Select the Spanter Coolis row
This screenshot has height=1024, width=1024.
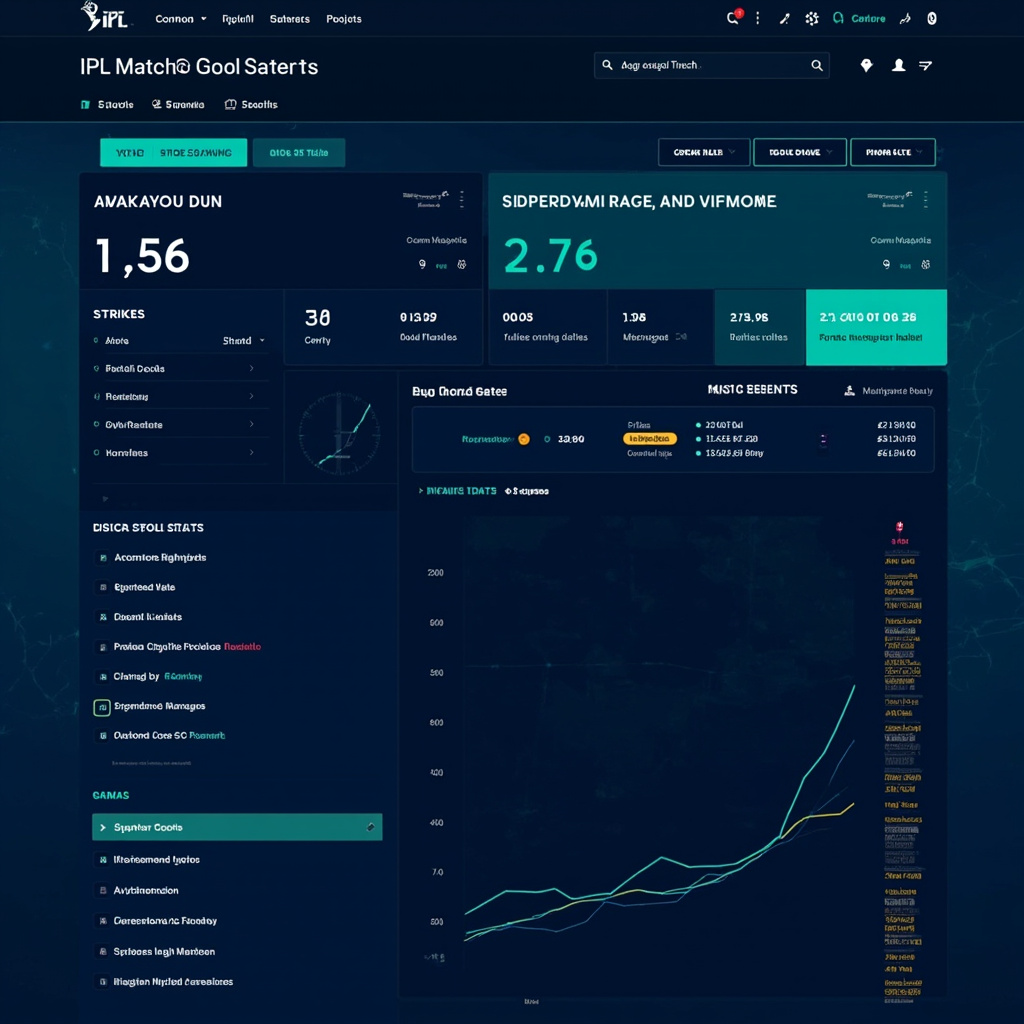(x=237, y=827)
